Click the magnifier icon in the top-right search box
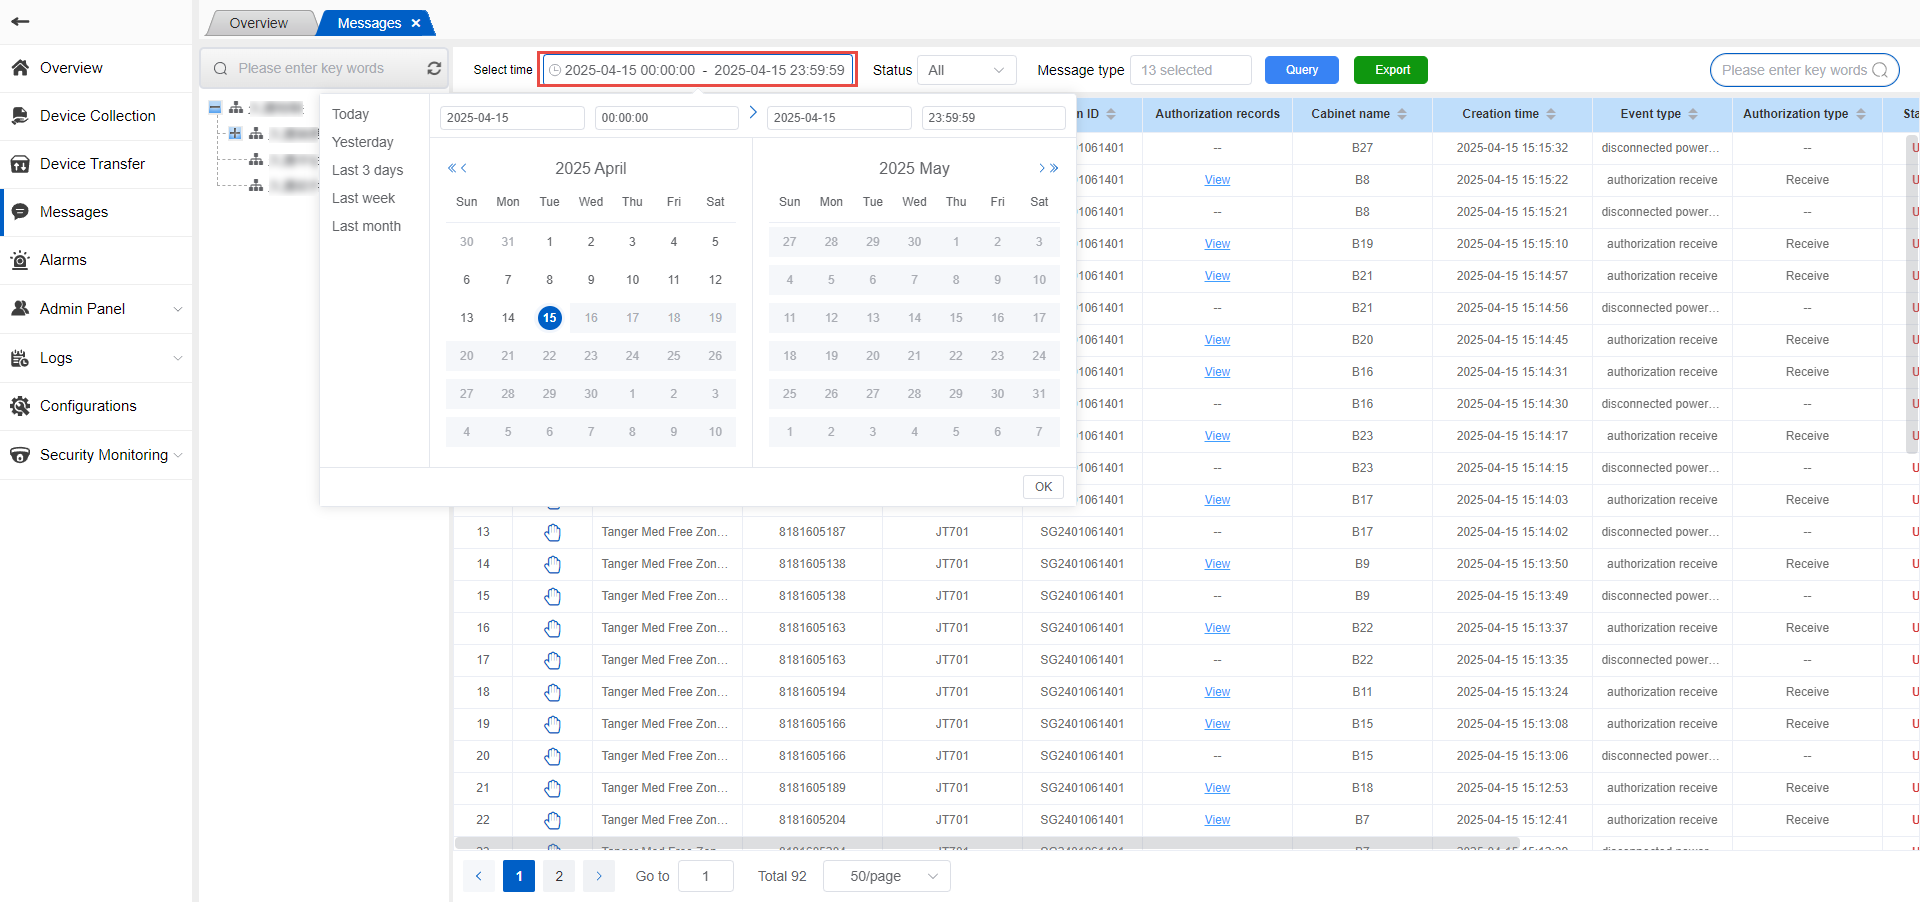This screenshot has height=902, width=1920. tap(1879, 70)
